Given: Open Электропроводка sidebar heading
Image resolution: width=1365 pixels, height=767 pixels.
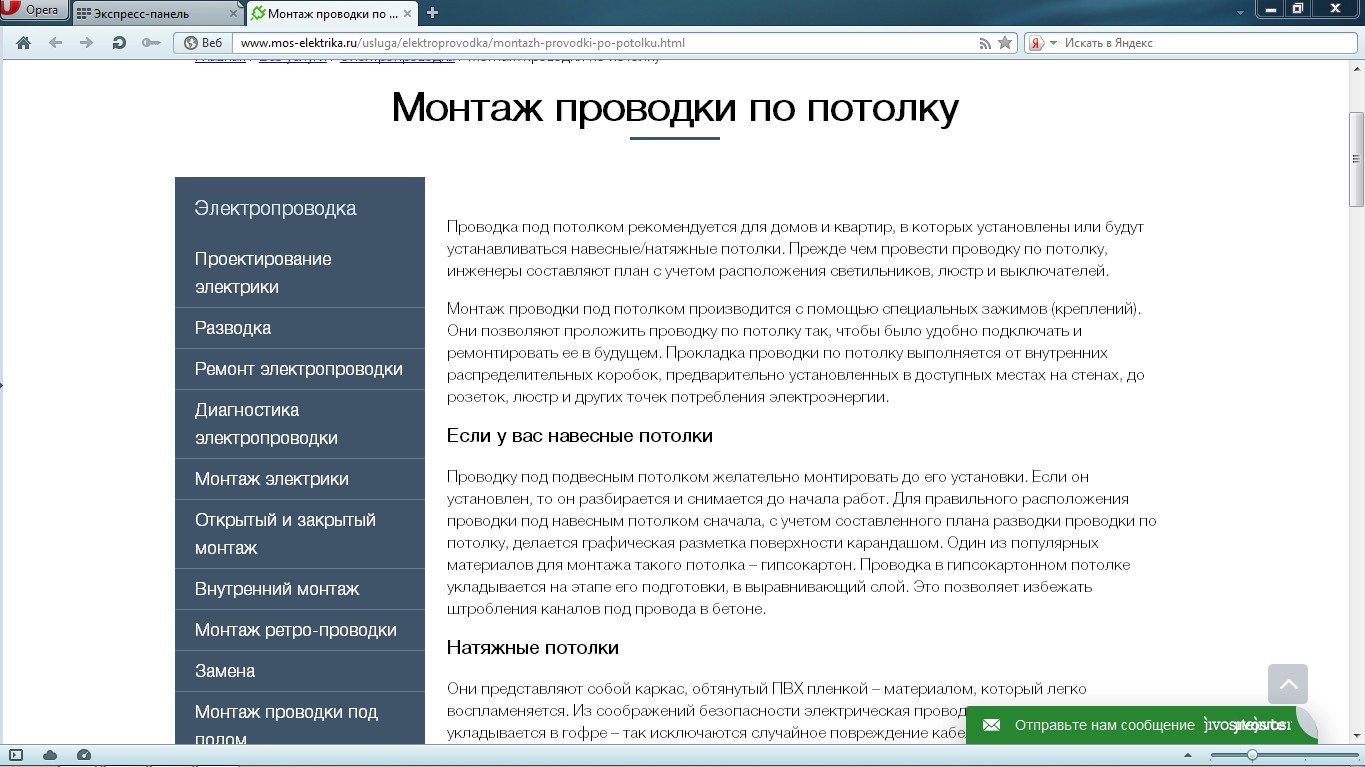Looking at the screenshot, I should (x=275, y=208).
